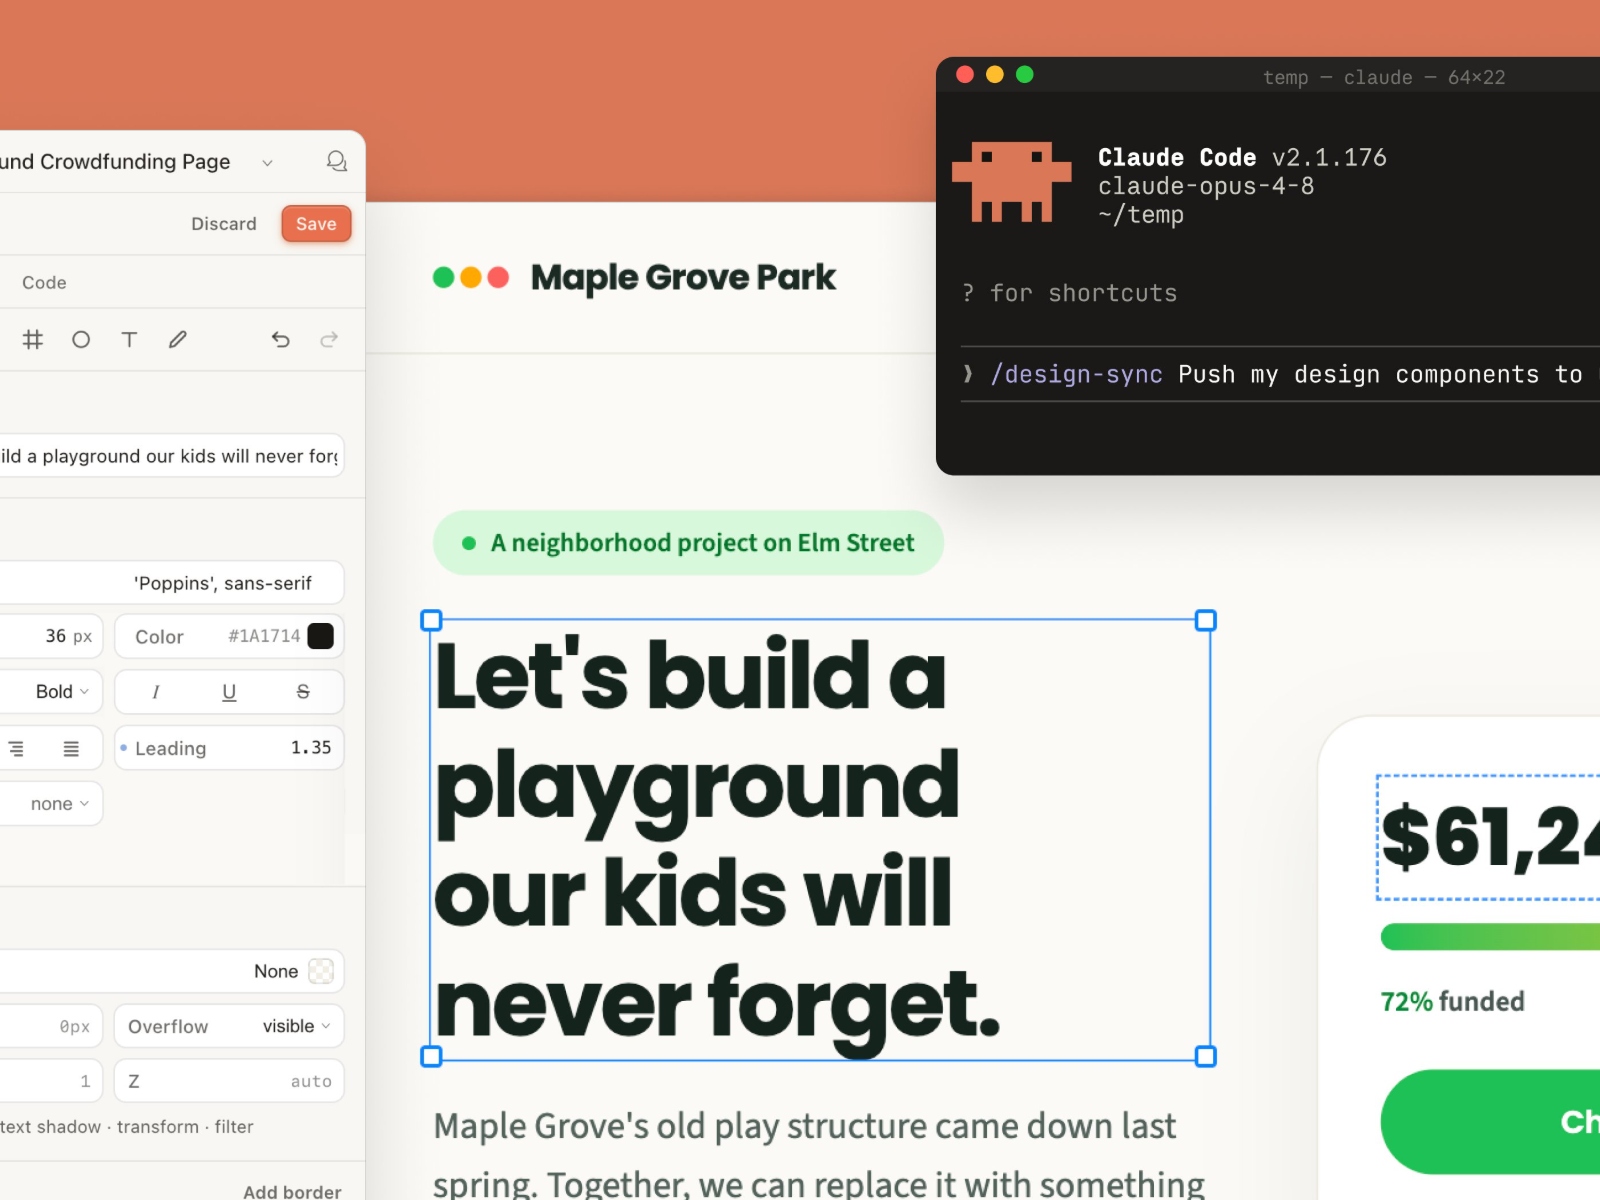Select the ellipse shape tool
Image resolution: width=1600 pixels, height=1200 pixels.
click(81, 340)
